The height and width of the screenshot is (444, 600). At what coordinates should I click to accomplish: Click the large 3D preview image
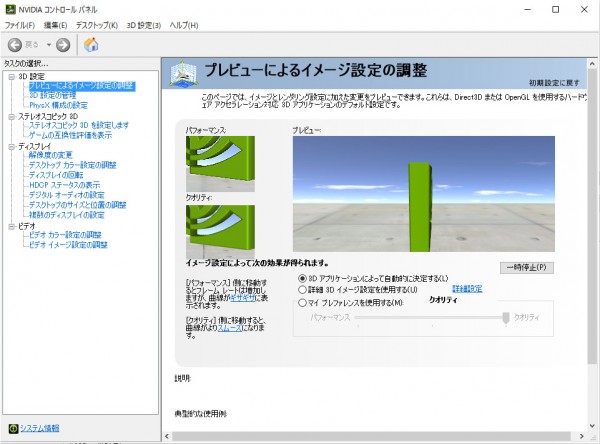[x=424, y=194]
